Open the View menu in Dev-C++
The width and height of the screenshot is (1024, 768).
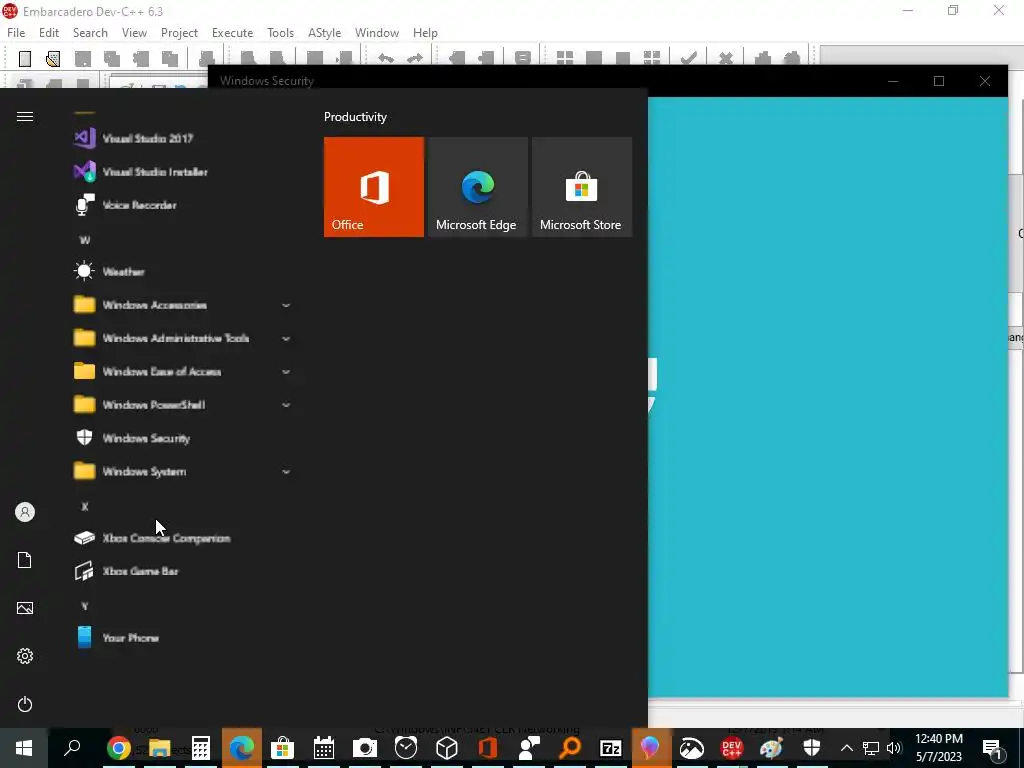pos(134,33)
